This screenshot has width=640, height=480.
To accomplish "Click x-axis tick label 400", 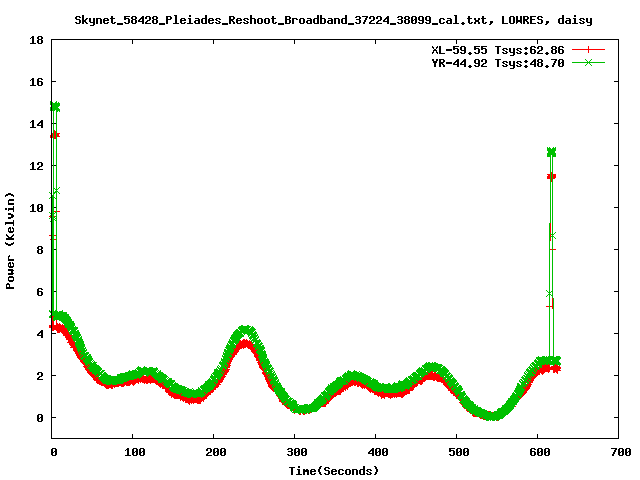I will (378, 452).
